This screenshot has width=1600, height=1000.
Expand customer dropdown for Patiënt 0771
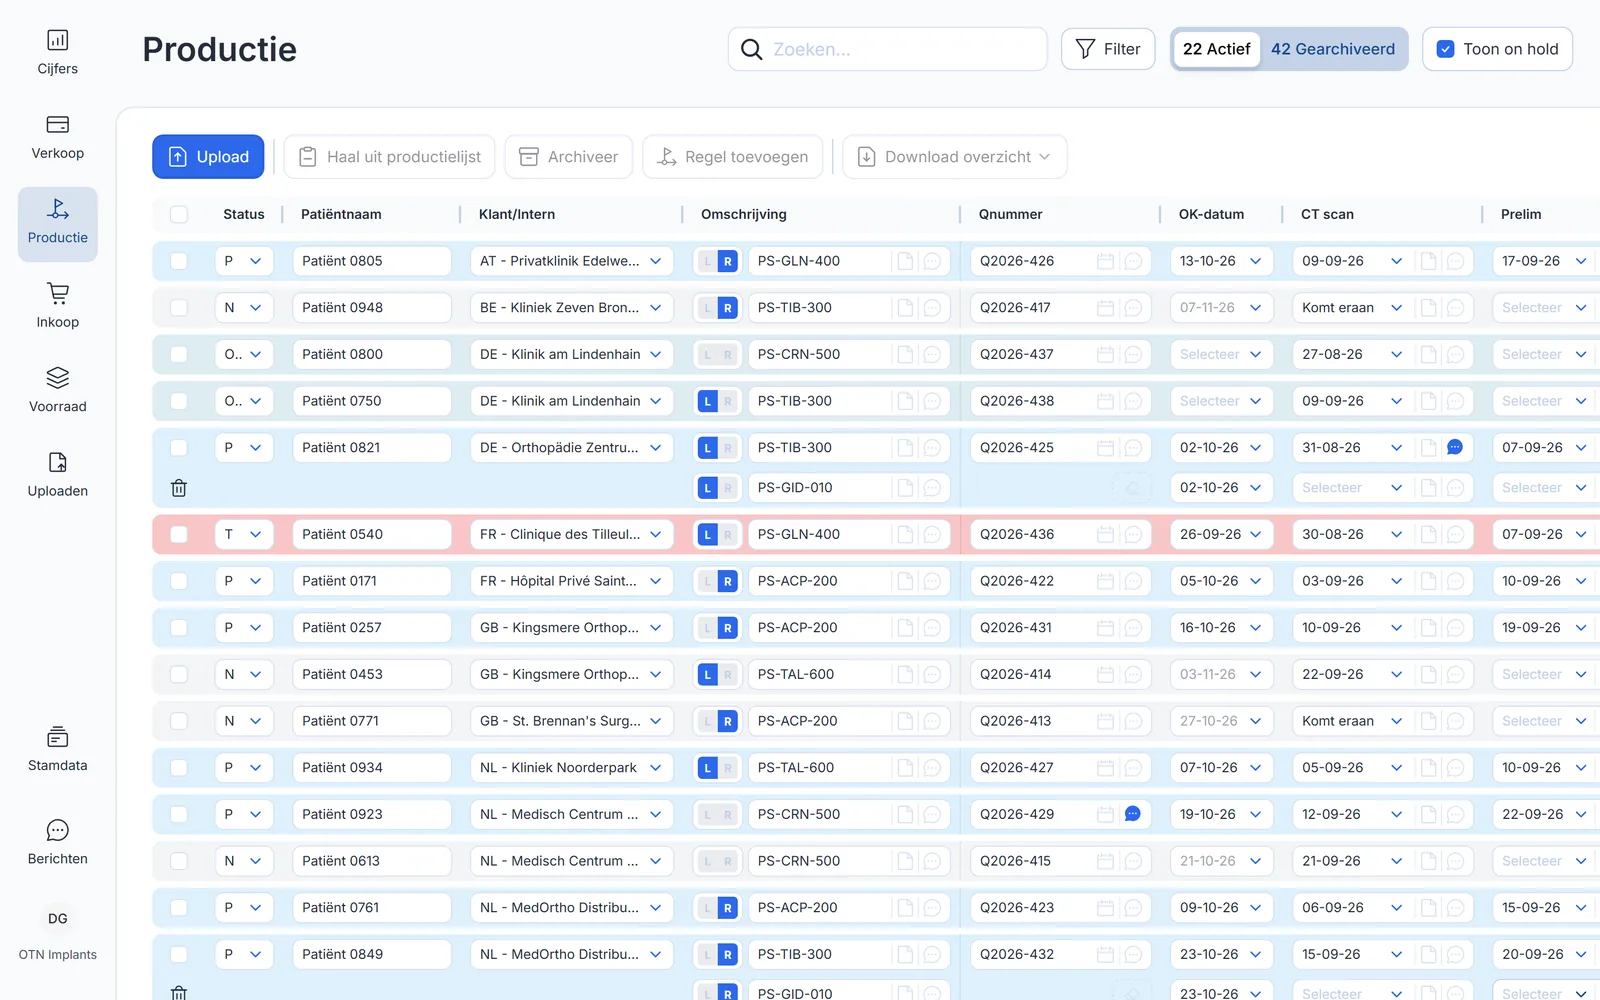pyautogui.click(x=572, y=721)
